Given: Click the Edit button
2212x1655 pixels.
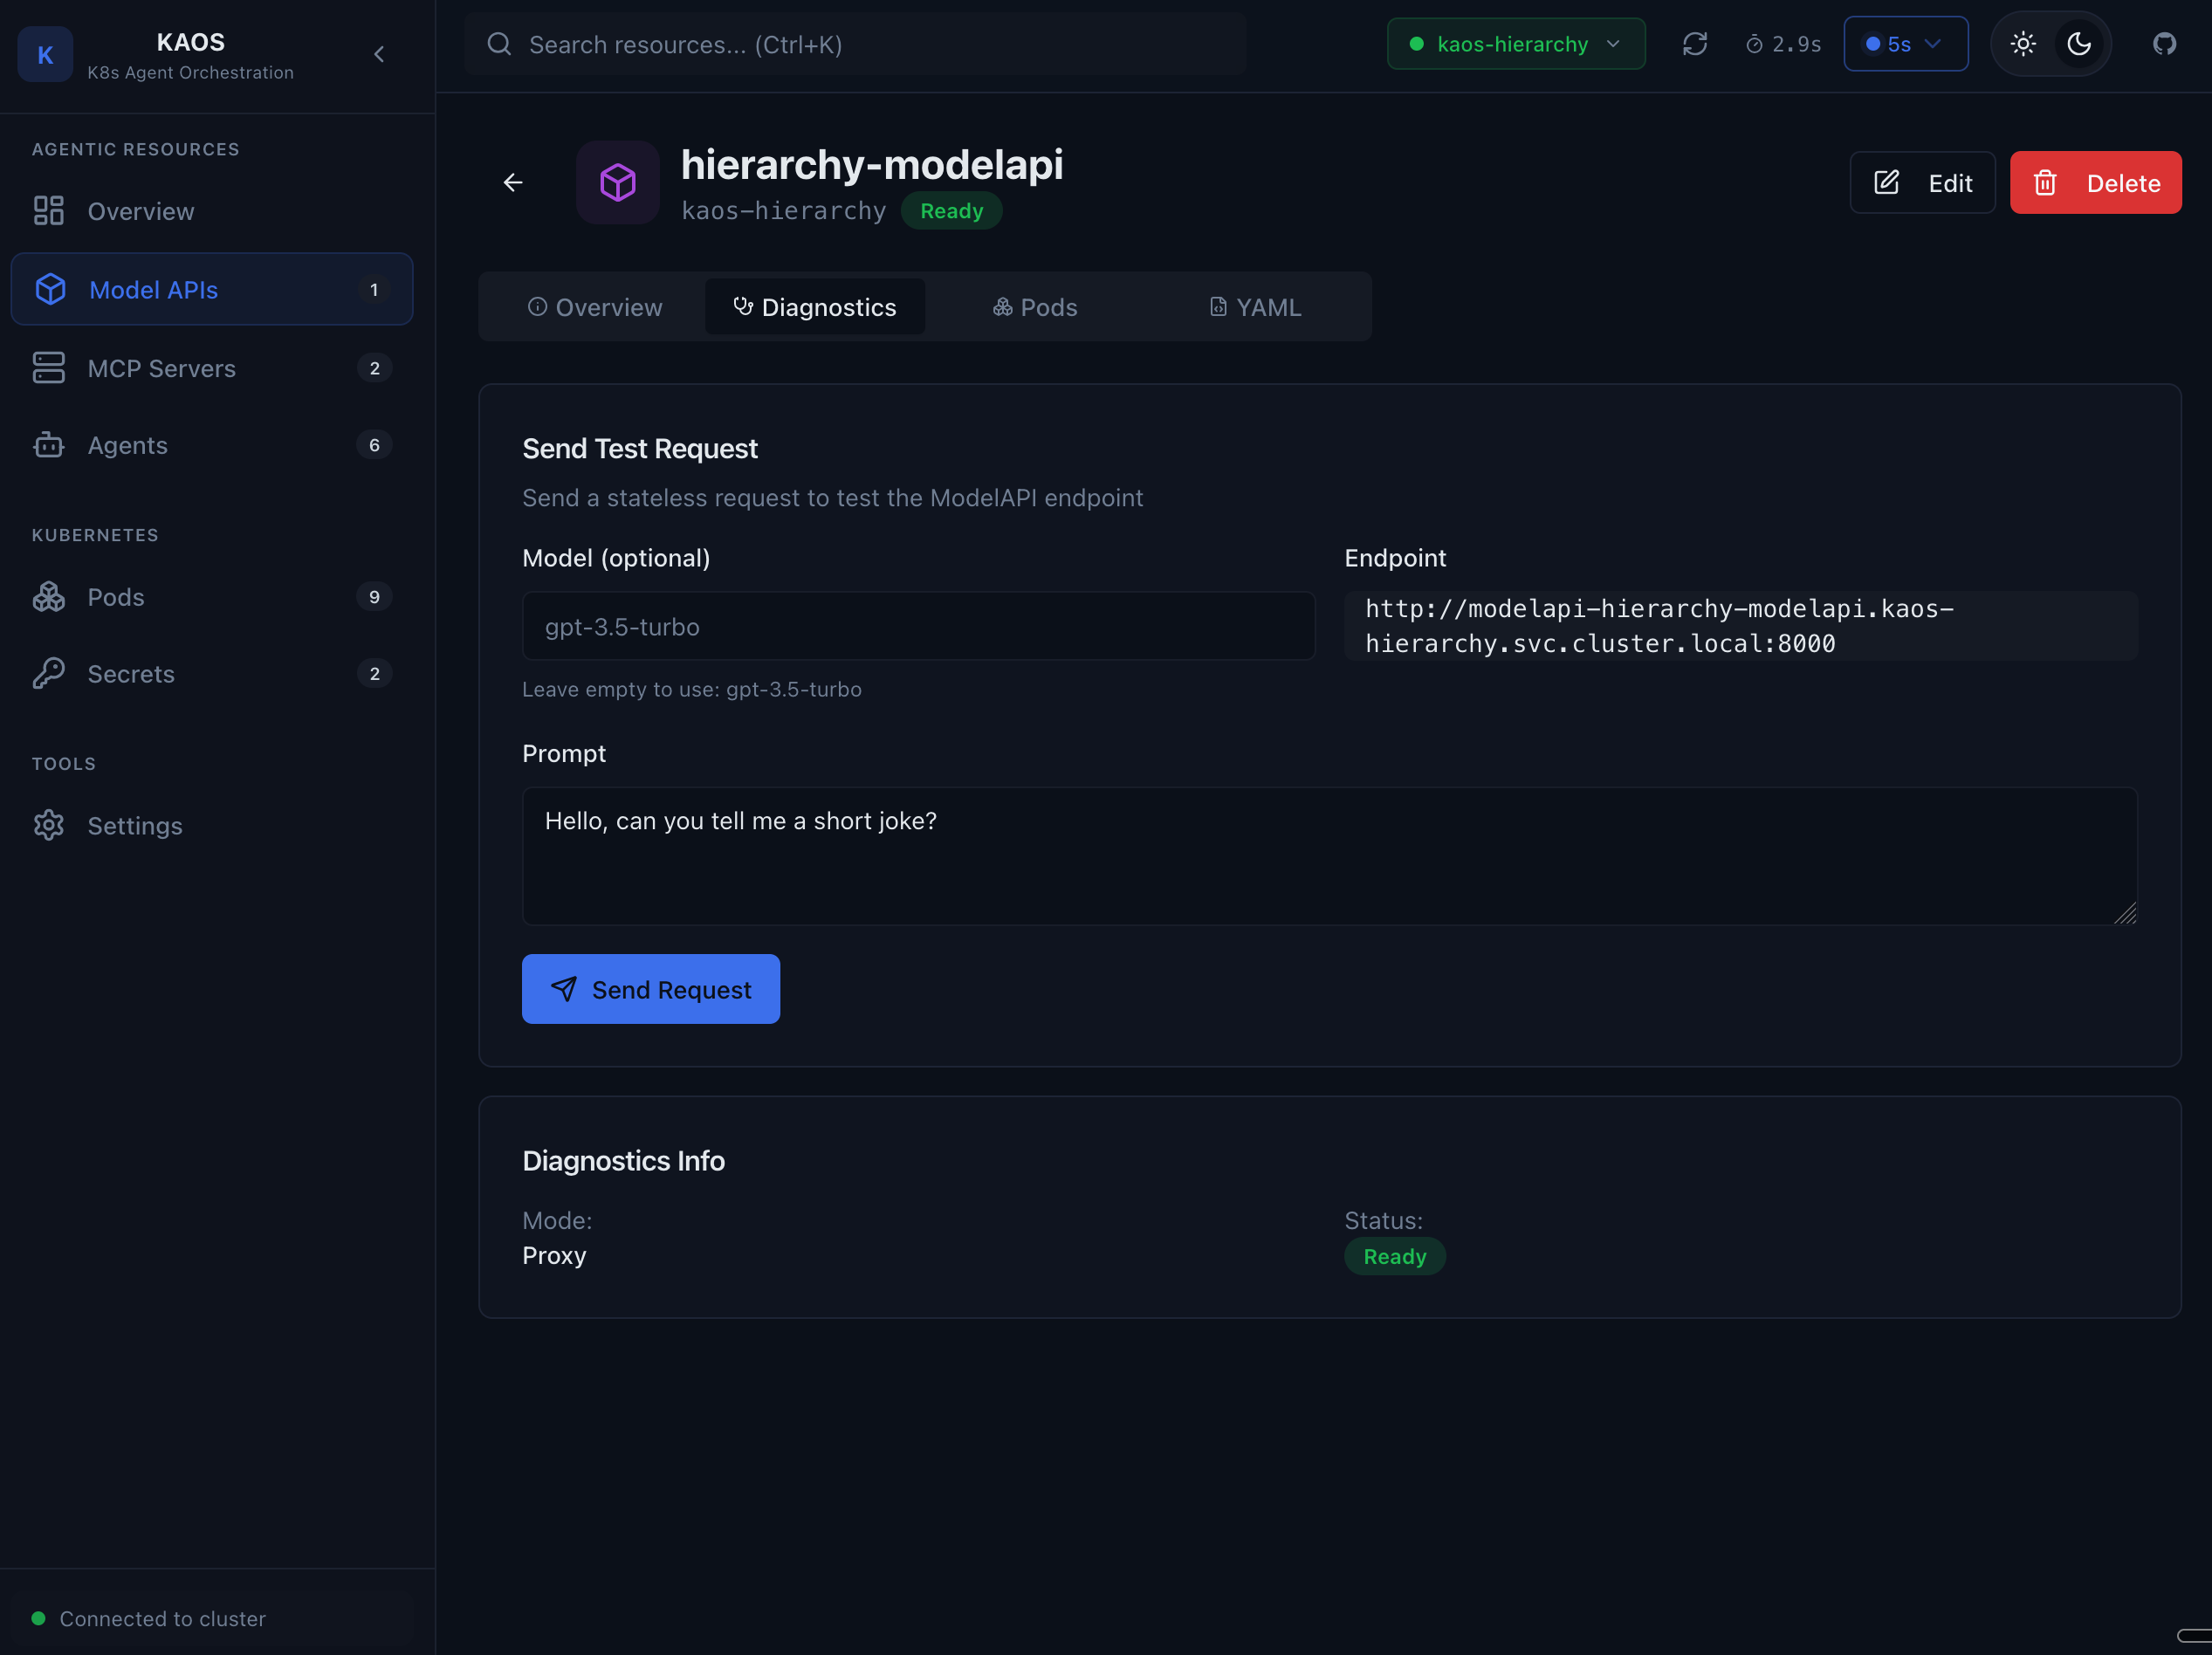Looking at the screenshot, I should coord(1921,183).
